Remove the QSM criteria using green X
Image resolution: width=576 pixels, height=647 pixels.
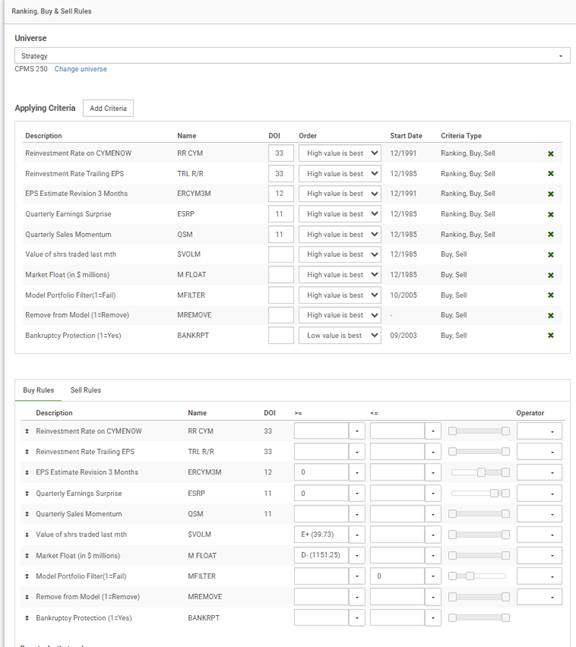pyautogui.click(x=550, y=234)
